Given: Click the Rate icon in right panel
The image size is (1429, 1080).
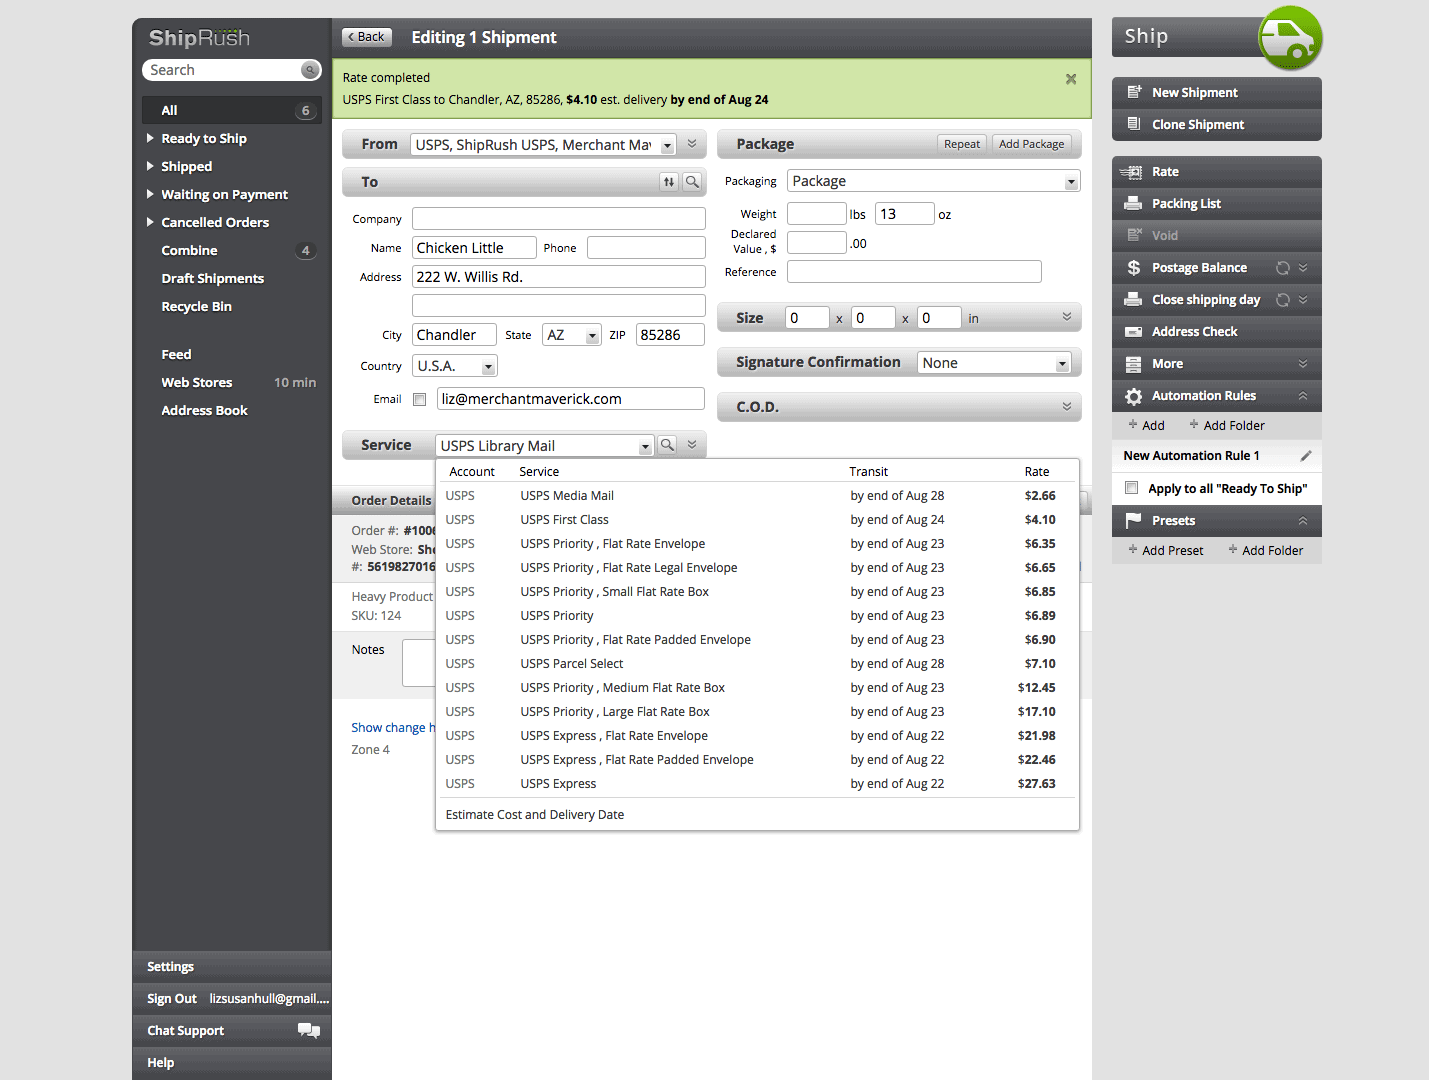Looking at the screenshot, I should pos(1131,172).
